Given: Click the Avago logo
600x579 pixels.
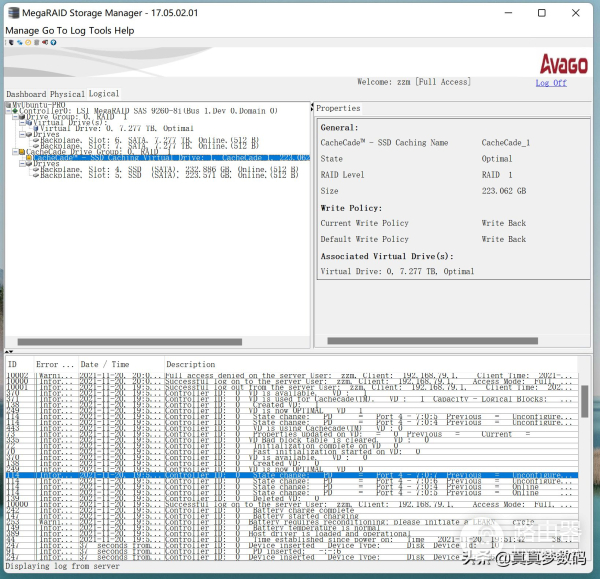Looking at the screenshot, I should [563, 64].
